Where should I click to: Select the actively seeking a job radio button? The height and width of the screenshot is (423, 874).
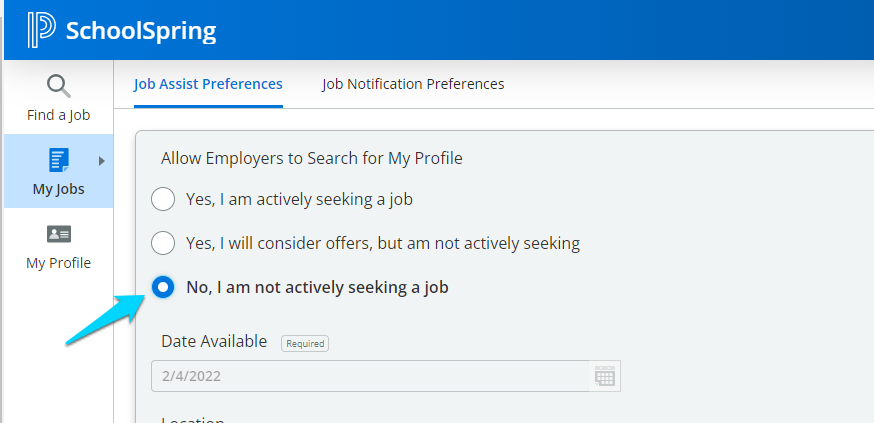163,199
